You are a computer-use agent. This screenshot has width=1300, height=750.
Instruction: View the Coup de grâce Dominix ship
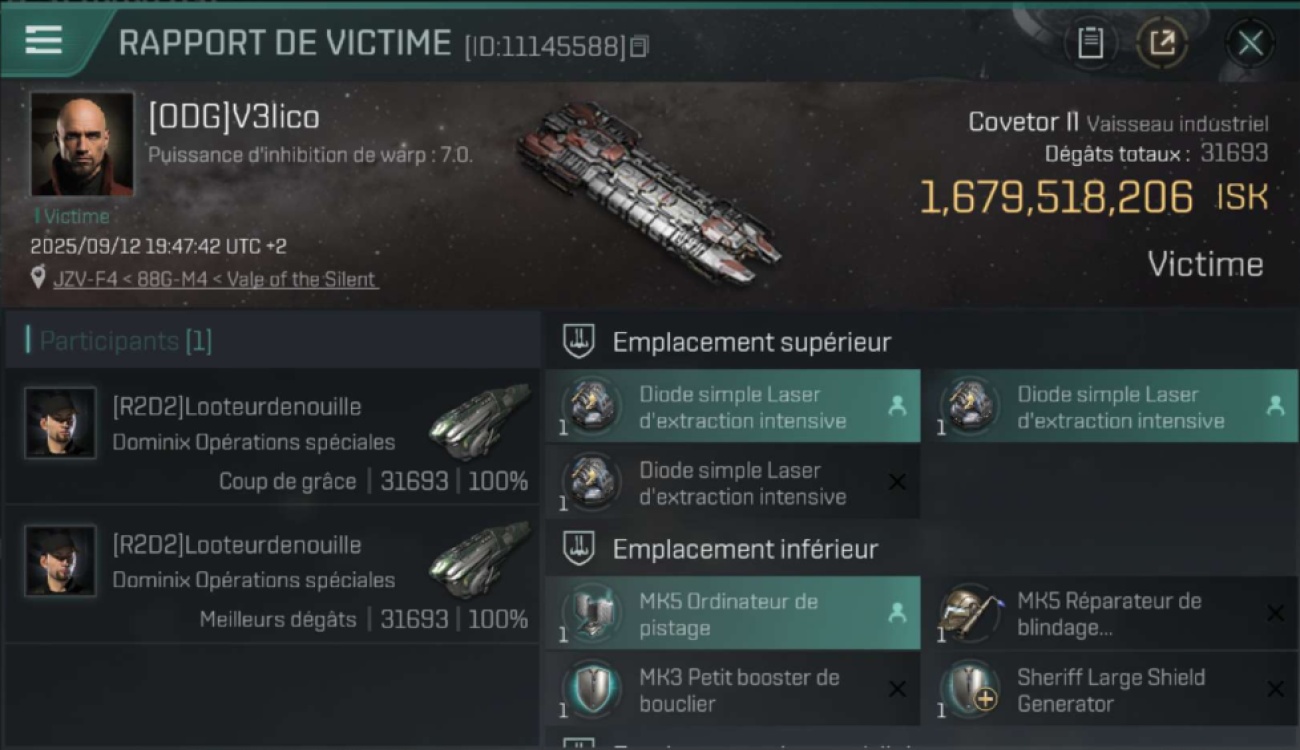[x=479, y=420]
